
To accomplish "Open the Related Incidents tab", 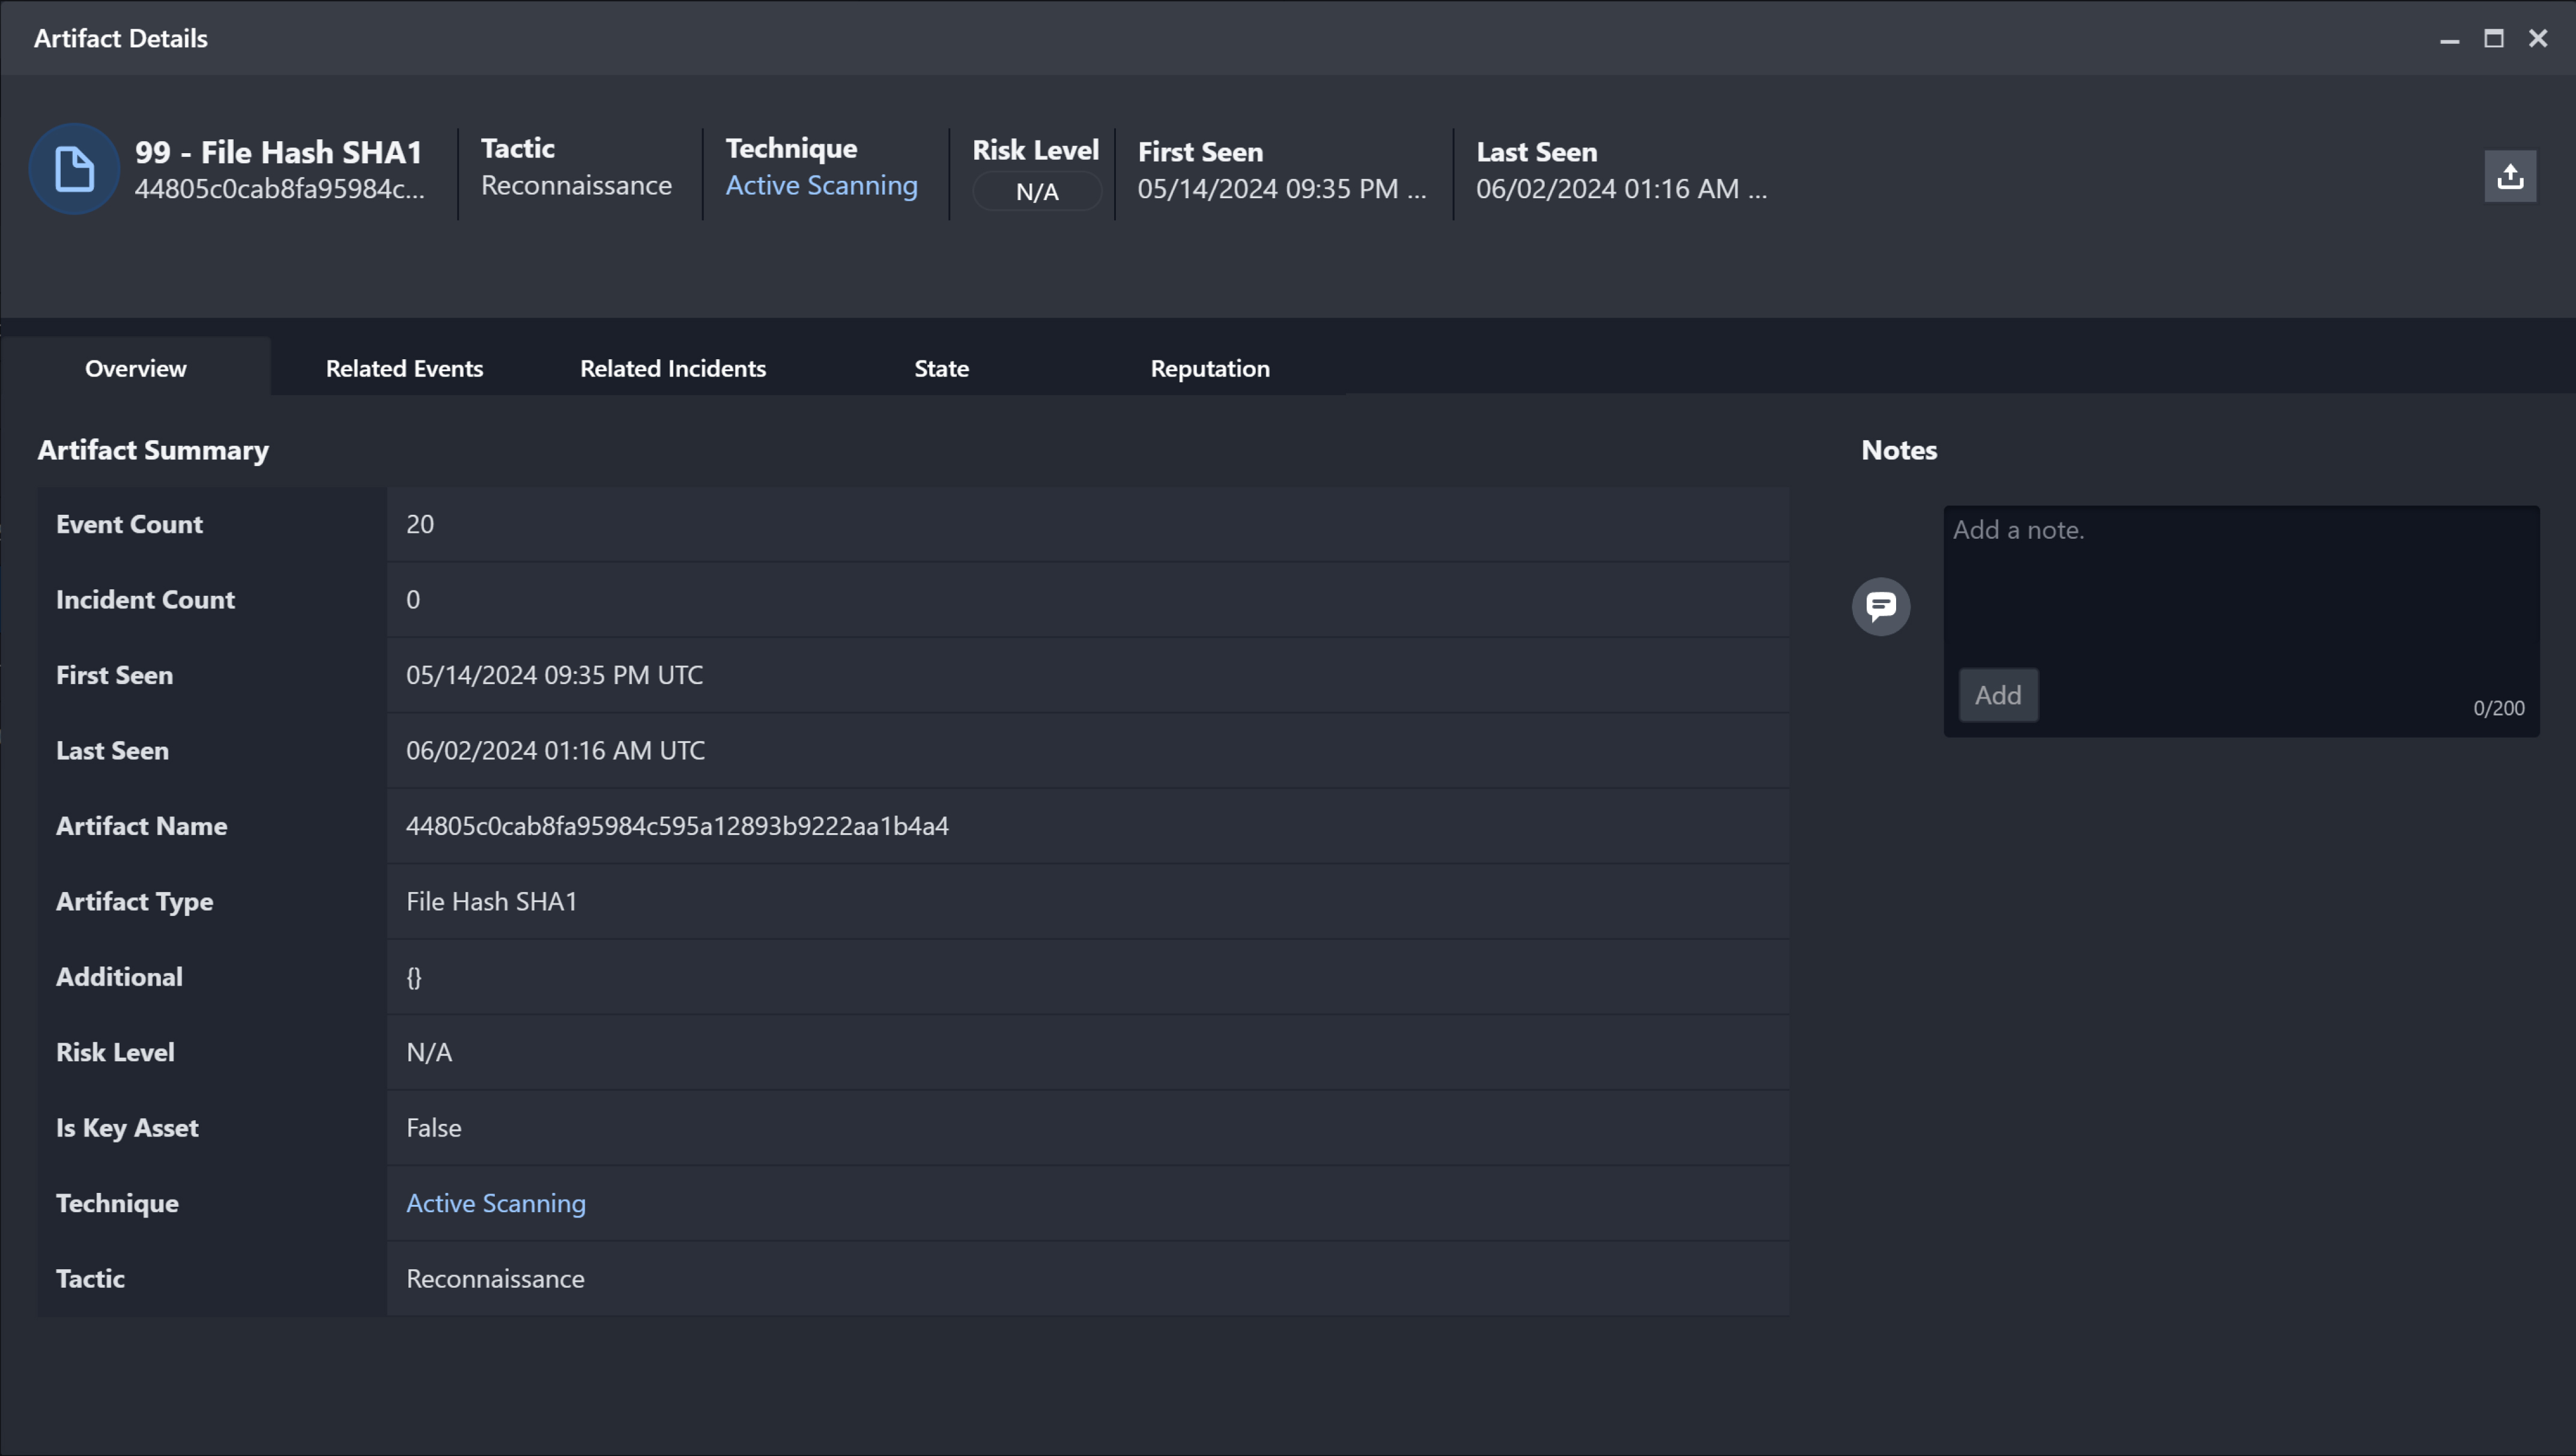I will click(x=672, y=367).
